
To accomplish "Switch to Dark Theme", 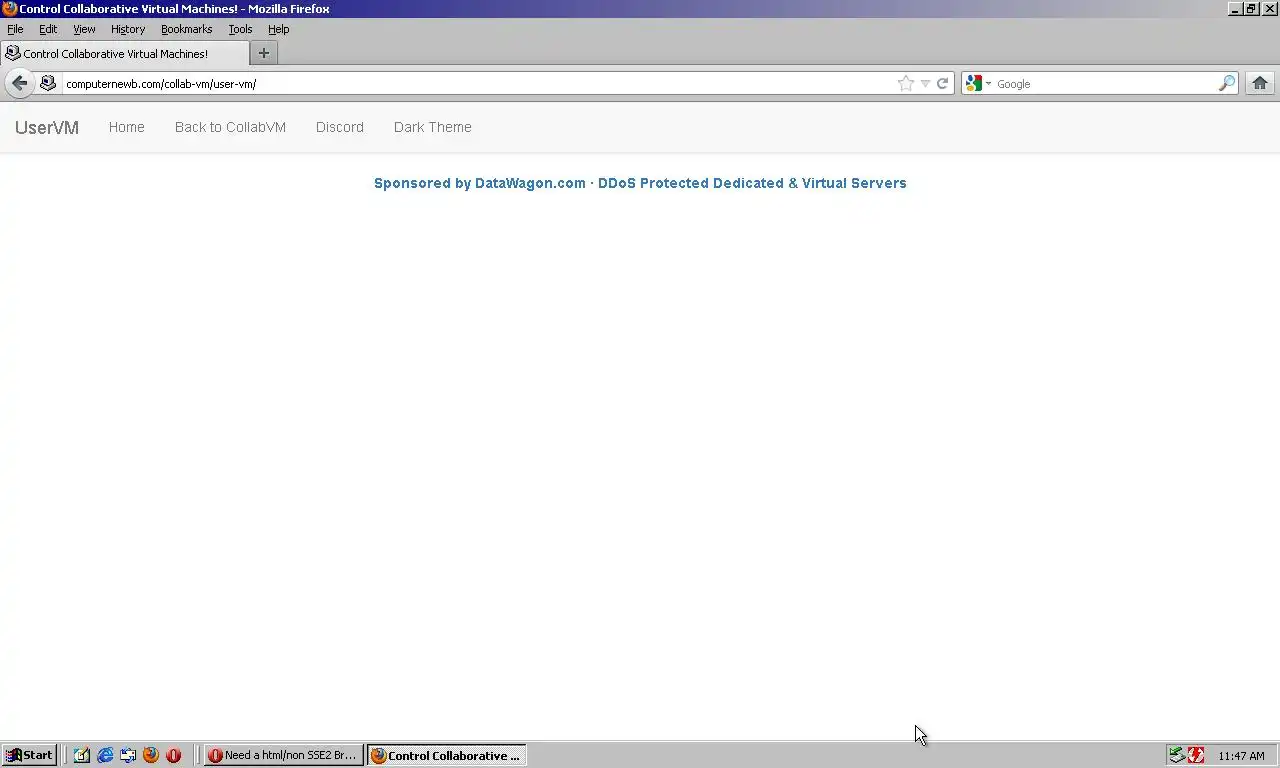I will (x=433, y=127).
